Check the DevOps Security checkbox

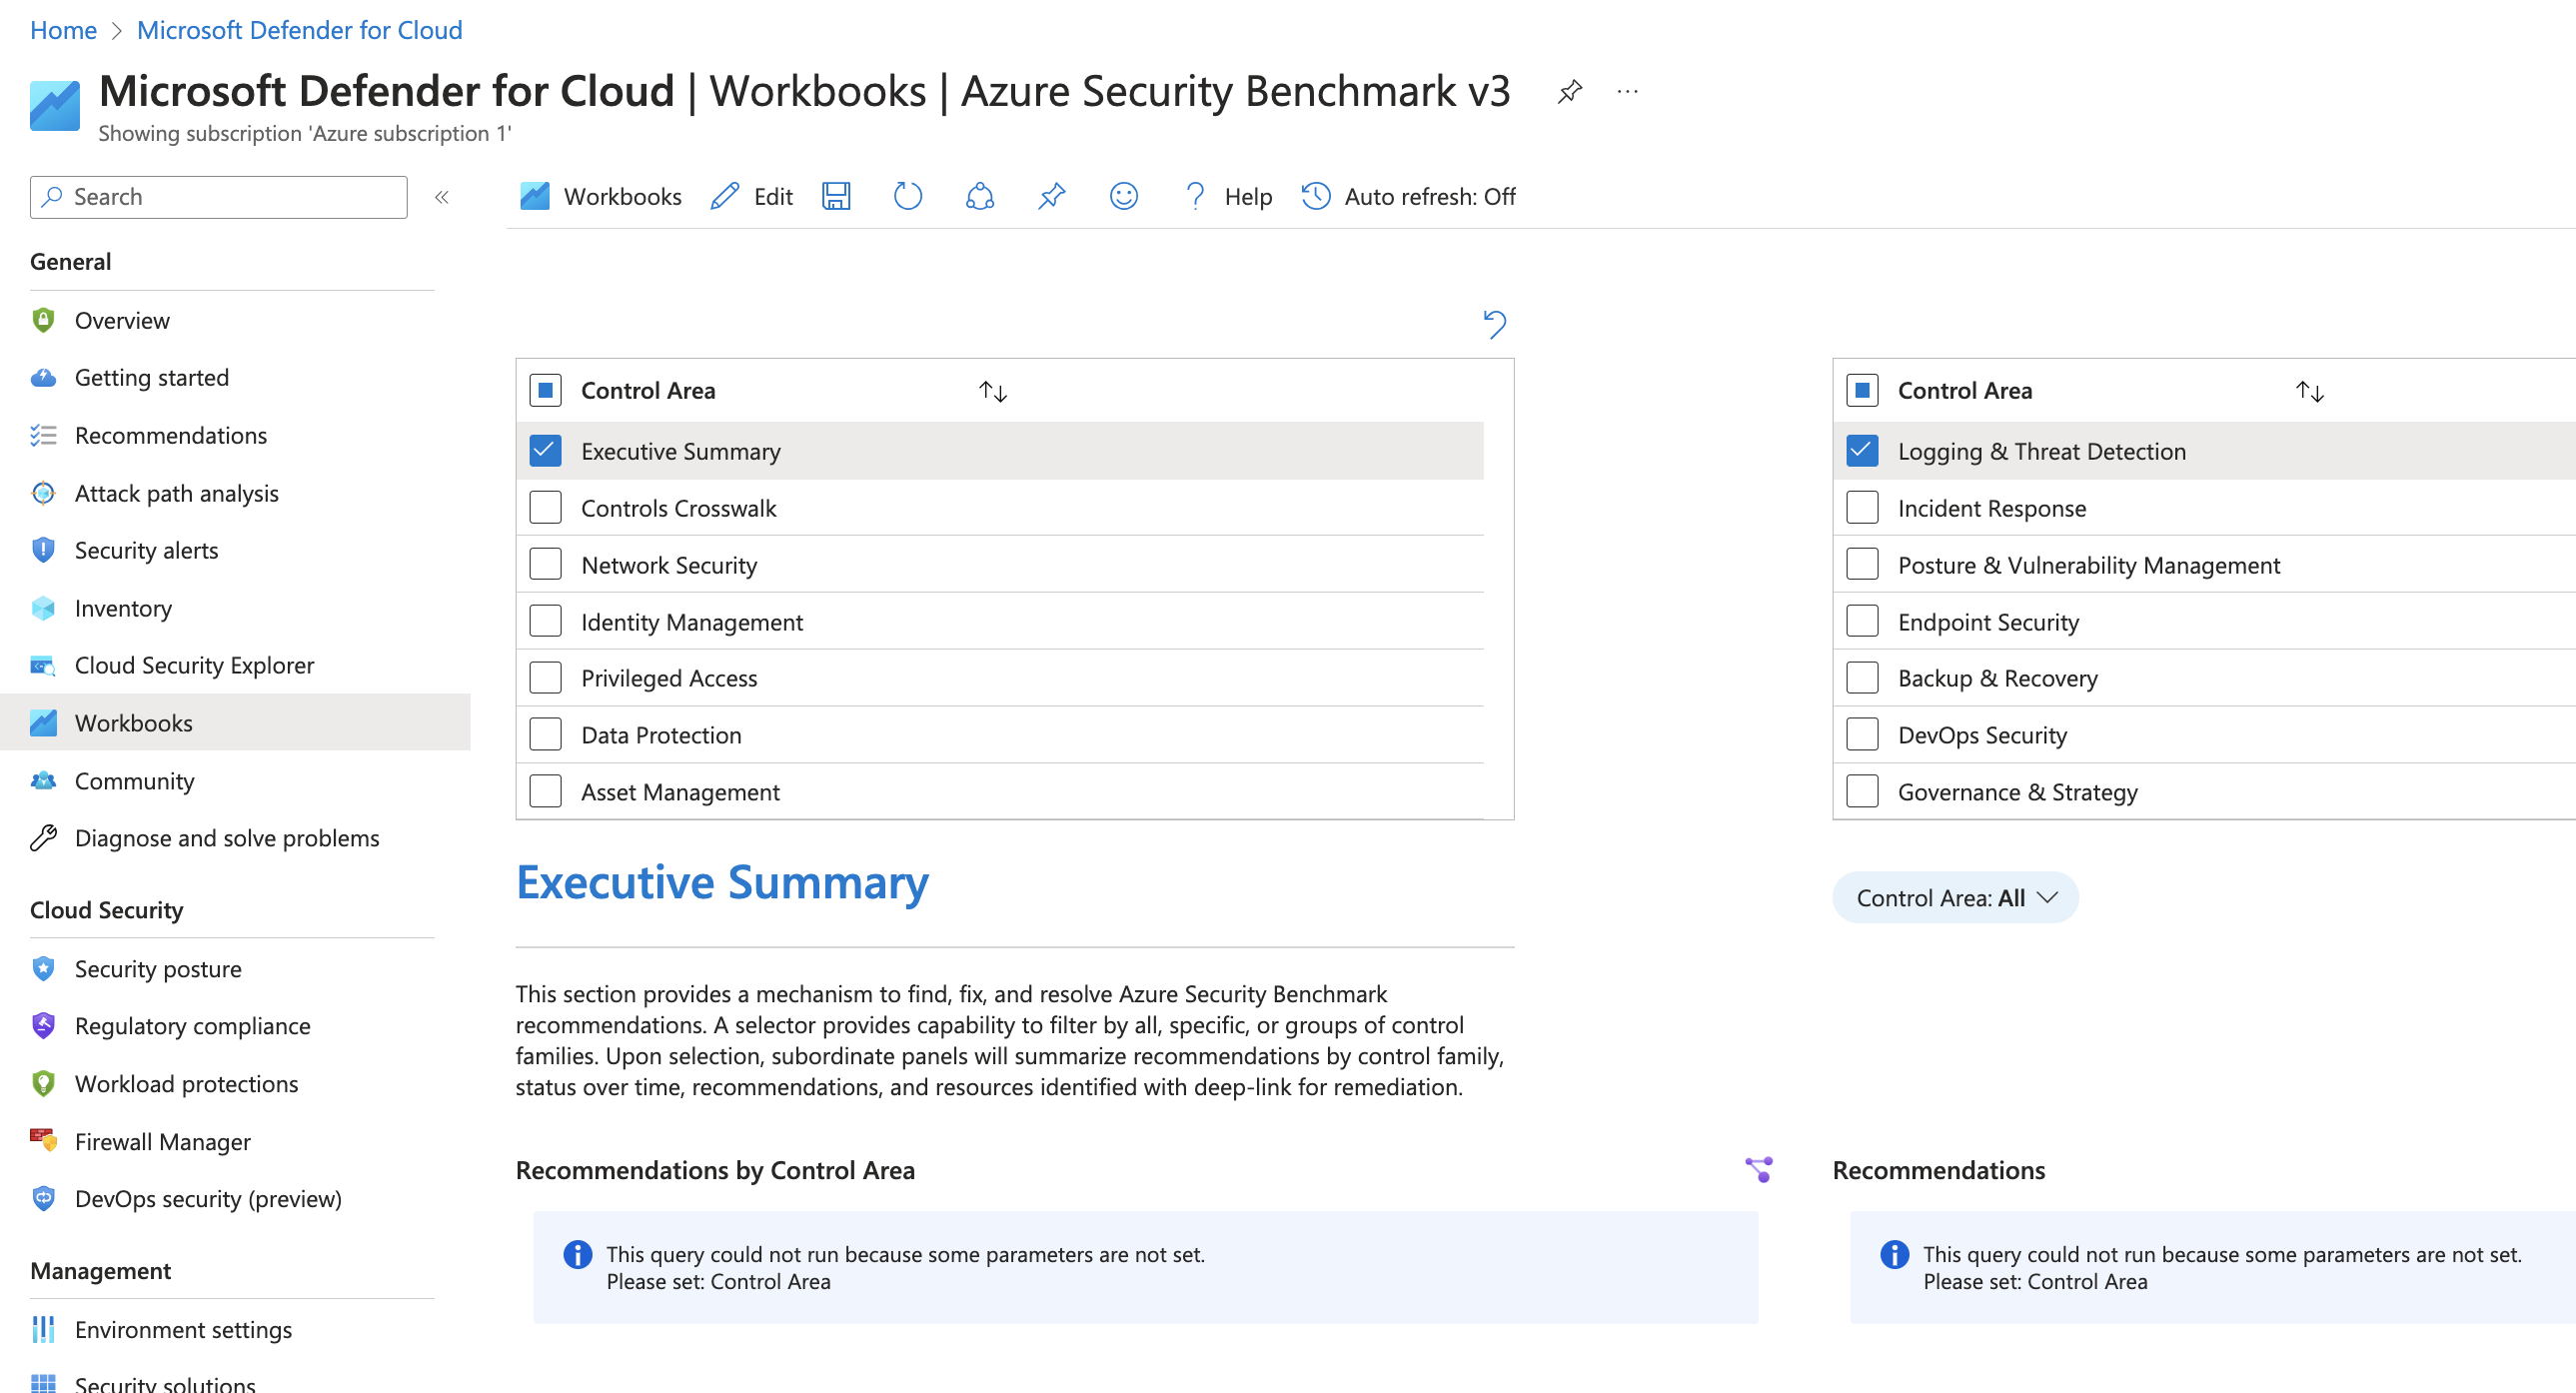(x=1862, y=735)
